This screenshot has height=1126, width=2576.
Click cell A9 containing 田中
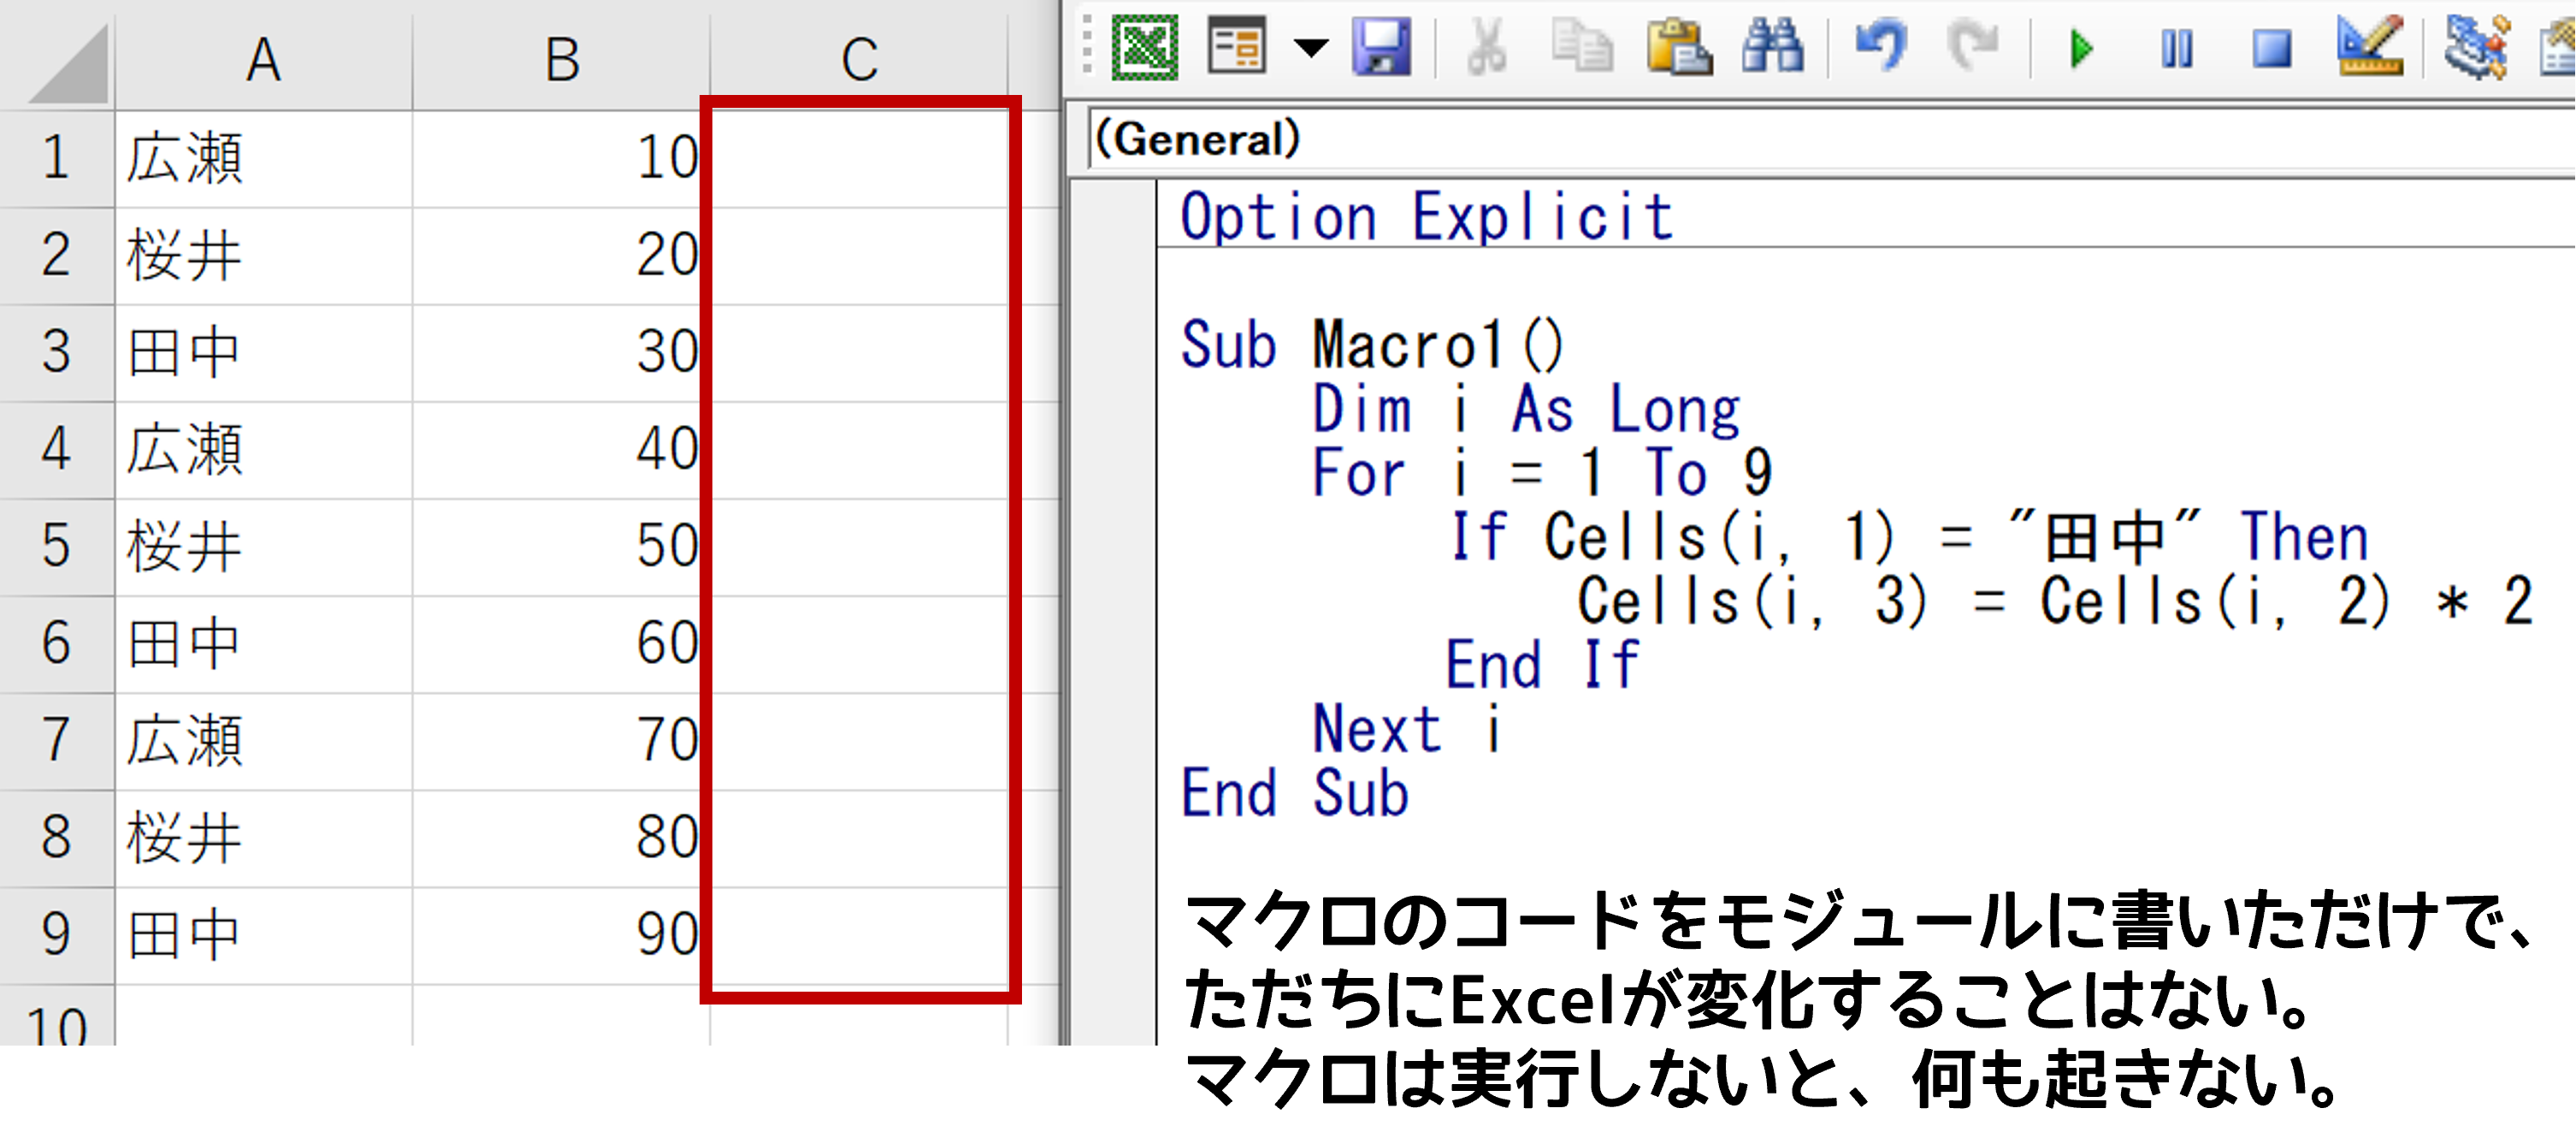coord(264,934)
